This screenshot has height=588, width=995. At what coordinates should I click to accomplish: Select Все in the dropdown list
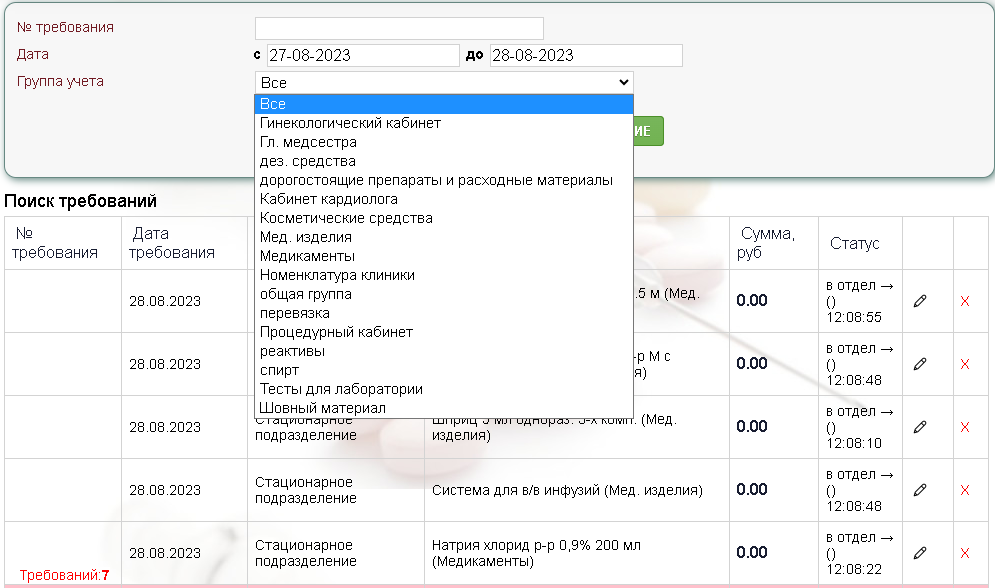pos(444,104)
